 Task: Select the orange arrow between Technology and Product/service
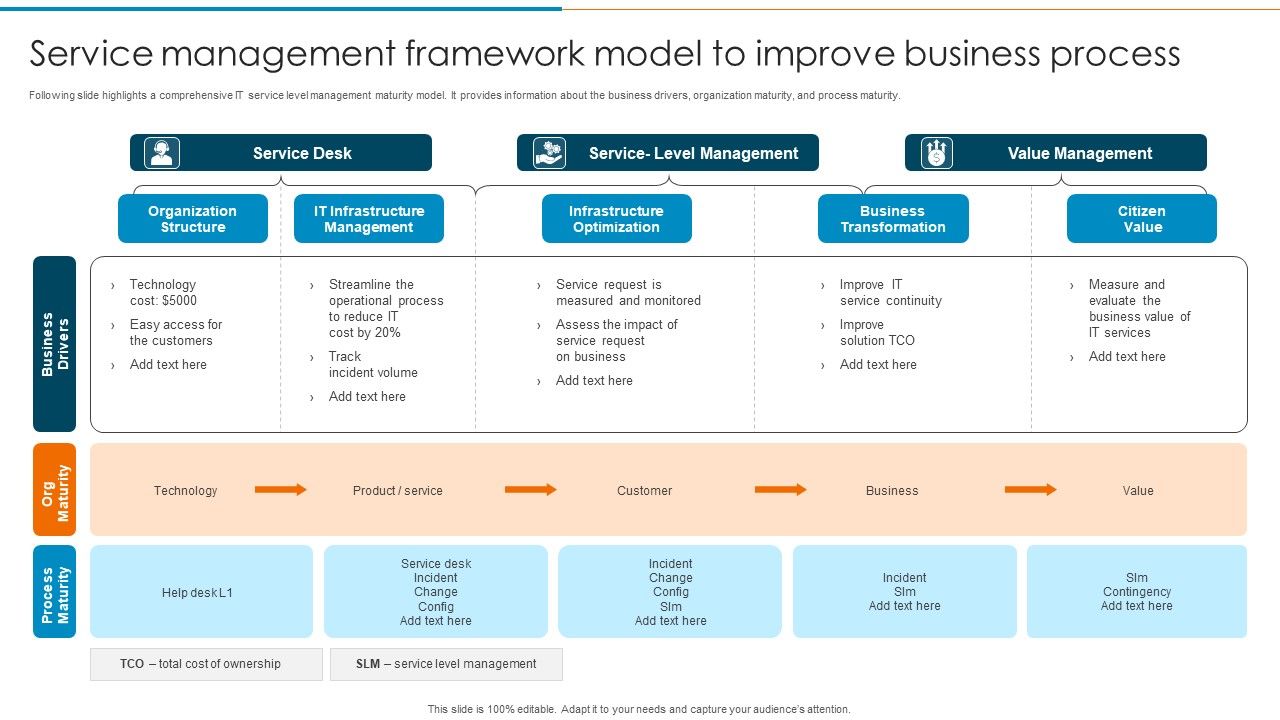pos(283,490)
